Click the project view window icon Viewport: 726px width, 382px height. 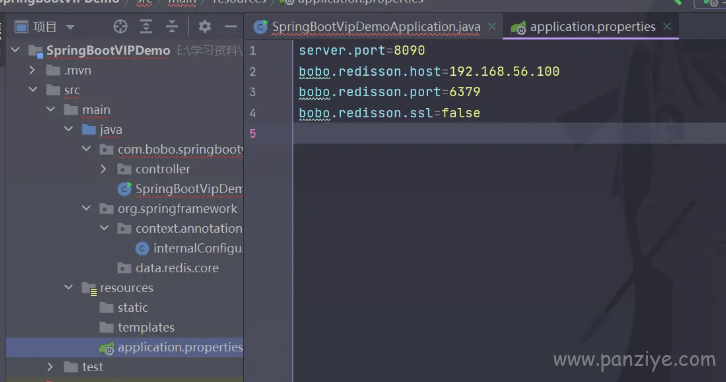click(x=21, y=27)
